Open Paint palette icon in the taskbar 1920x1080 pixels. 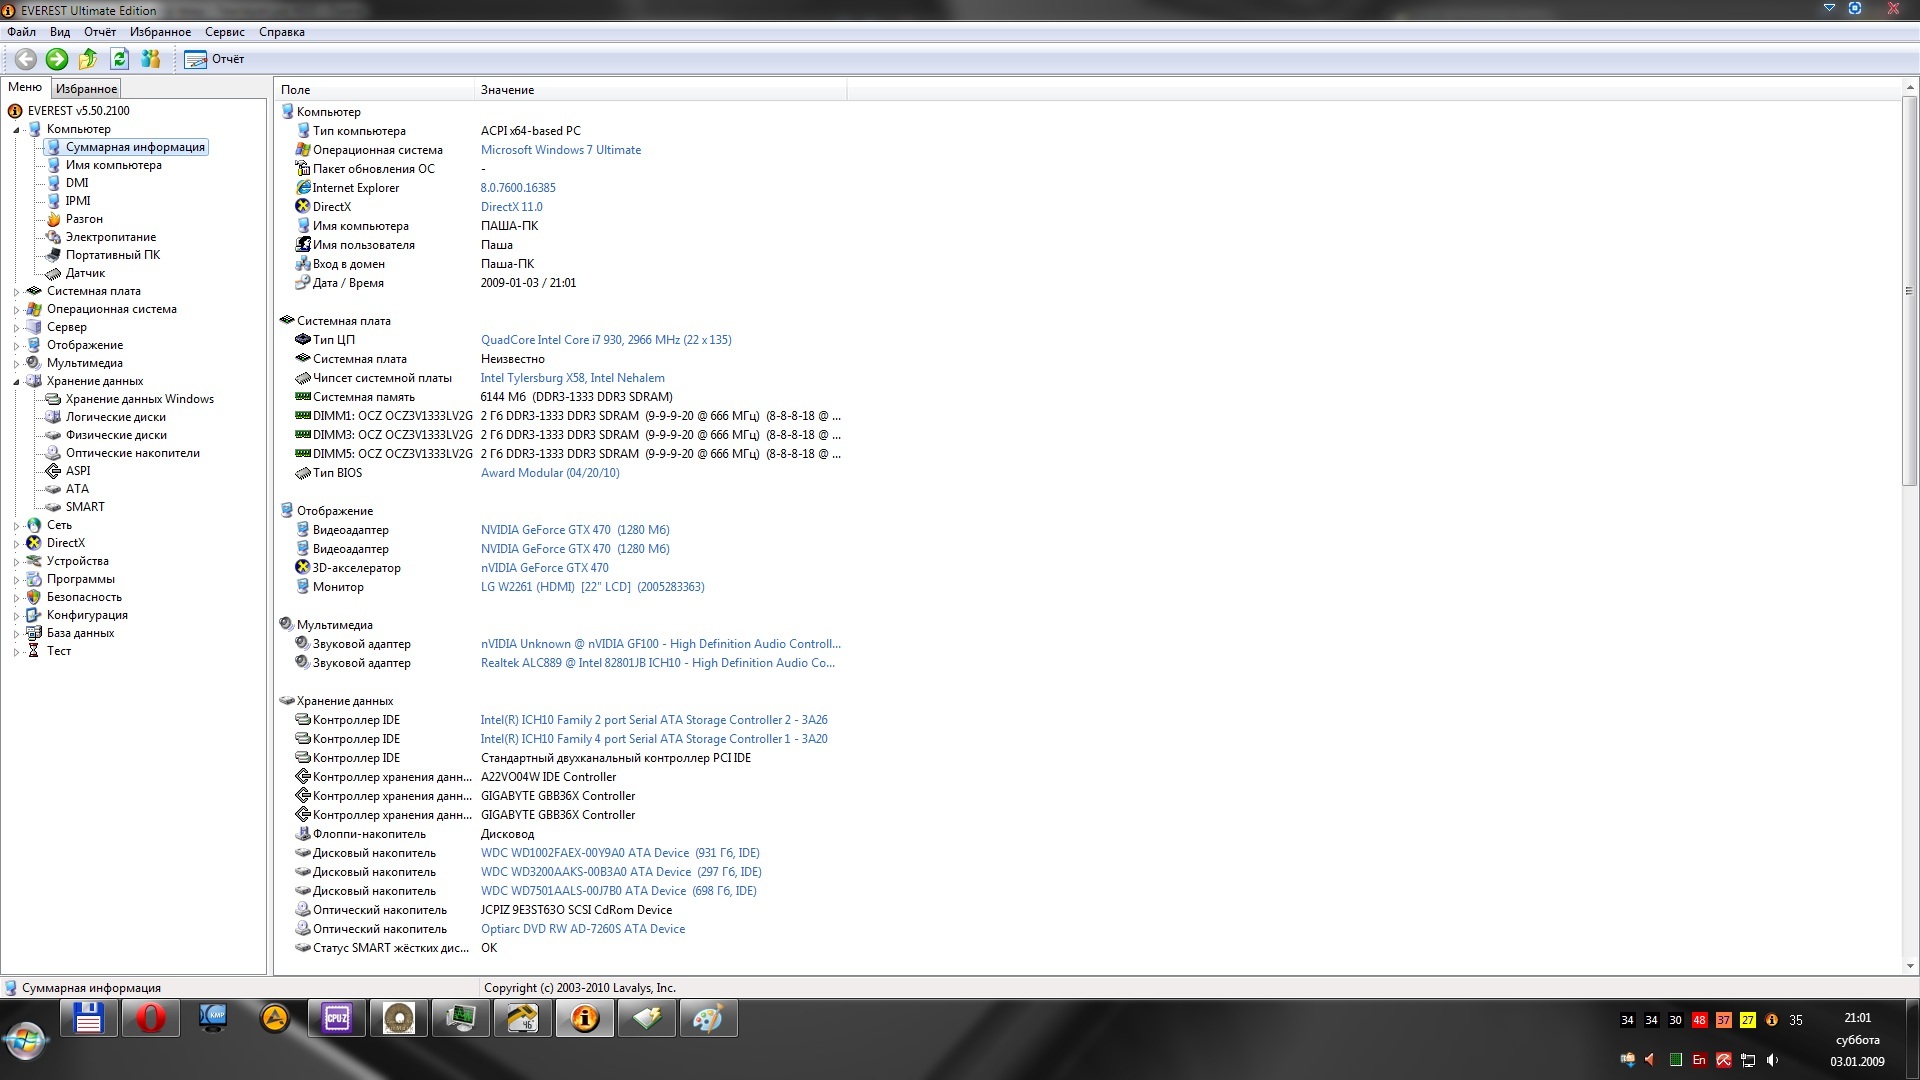709,1019
